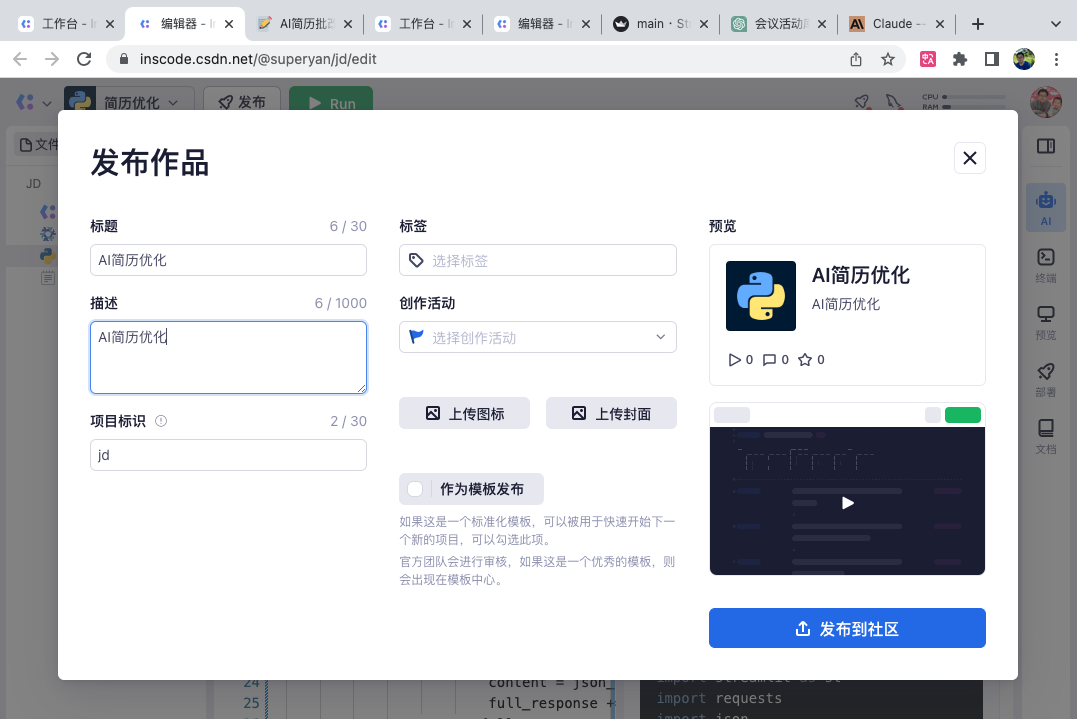The image size is (1077, 719).
Task: Reload the current page
Action: coord(84,59)
